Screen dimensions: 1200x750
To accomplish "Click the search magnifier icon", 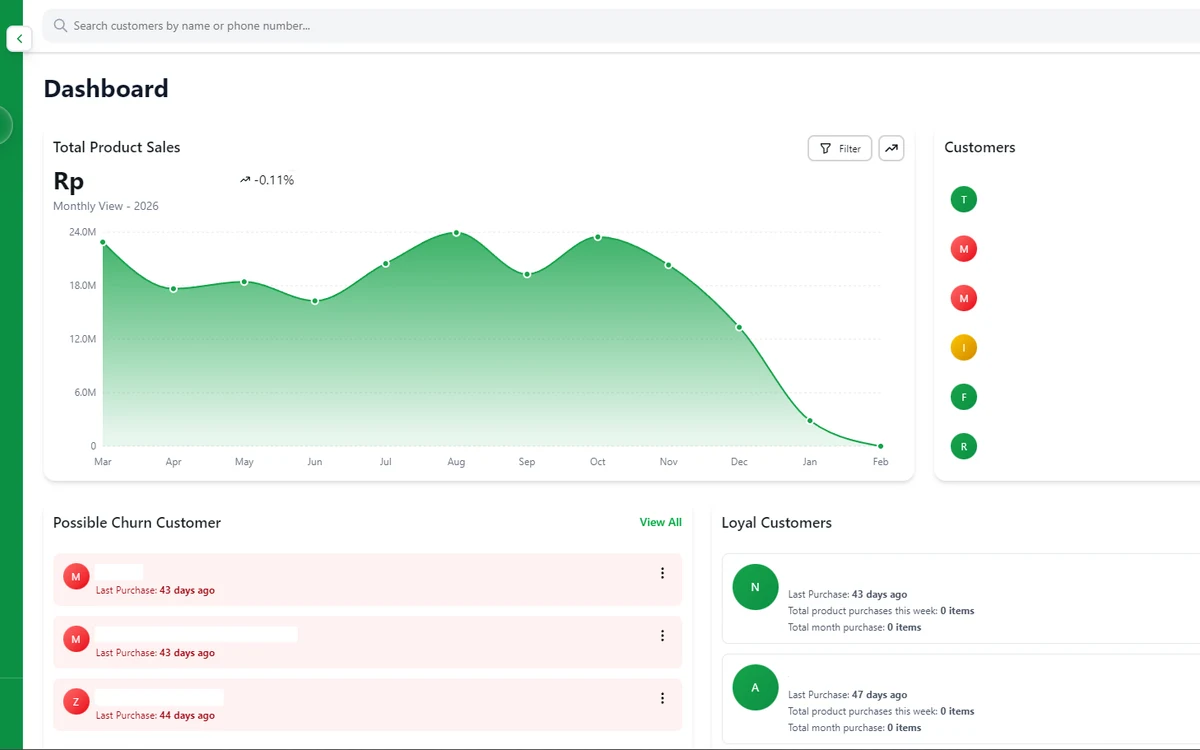I will coord(61,26).
